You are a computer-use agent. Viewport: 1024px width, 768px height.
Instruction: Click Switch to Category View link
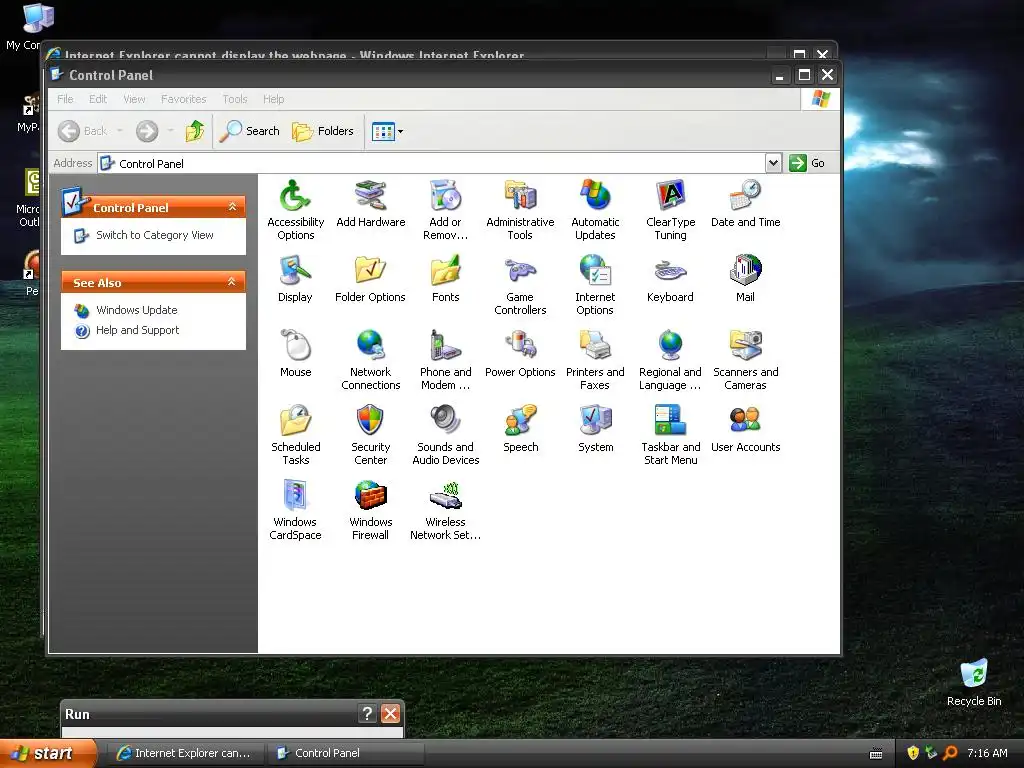155,235
